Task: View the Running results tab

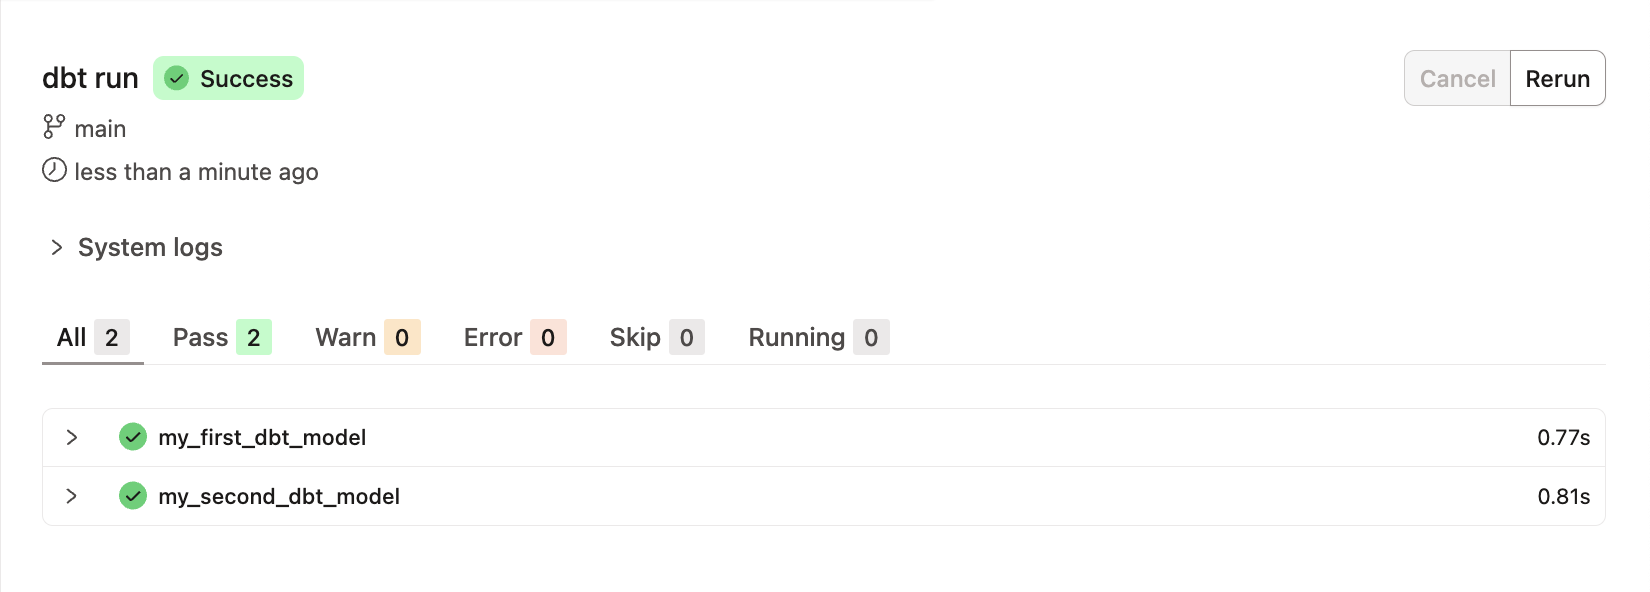Action: tap(818, 338)
